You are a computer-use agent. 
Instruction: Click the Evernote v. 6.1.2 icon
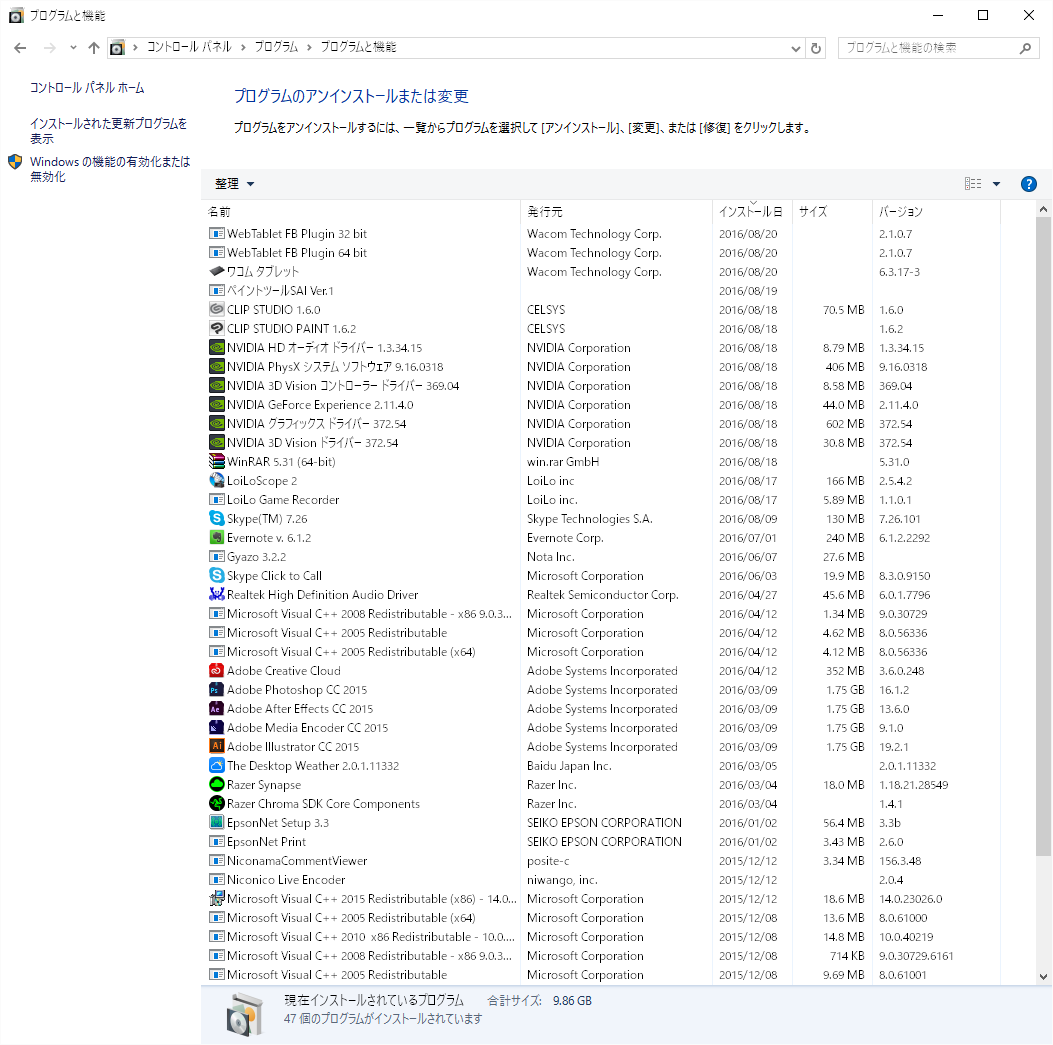[x=216, y=537]
